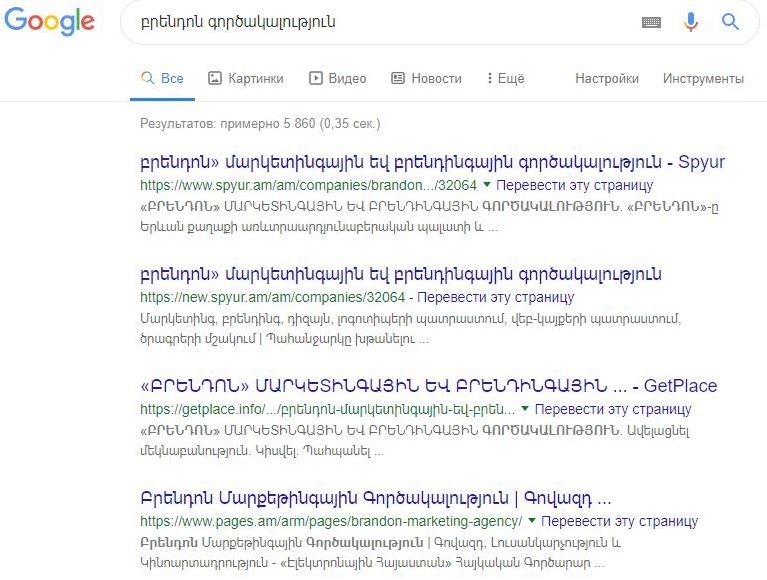The width and height of the screenshot is (767, 580).
Task: Open the GetPlace result title
Action: pyautogui.click(x=429, y=386)
